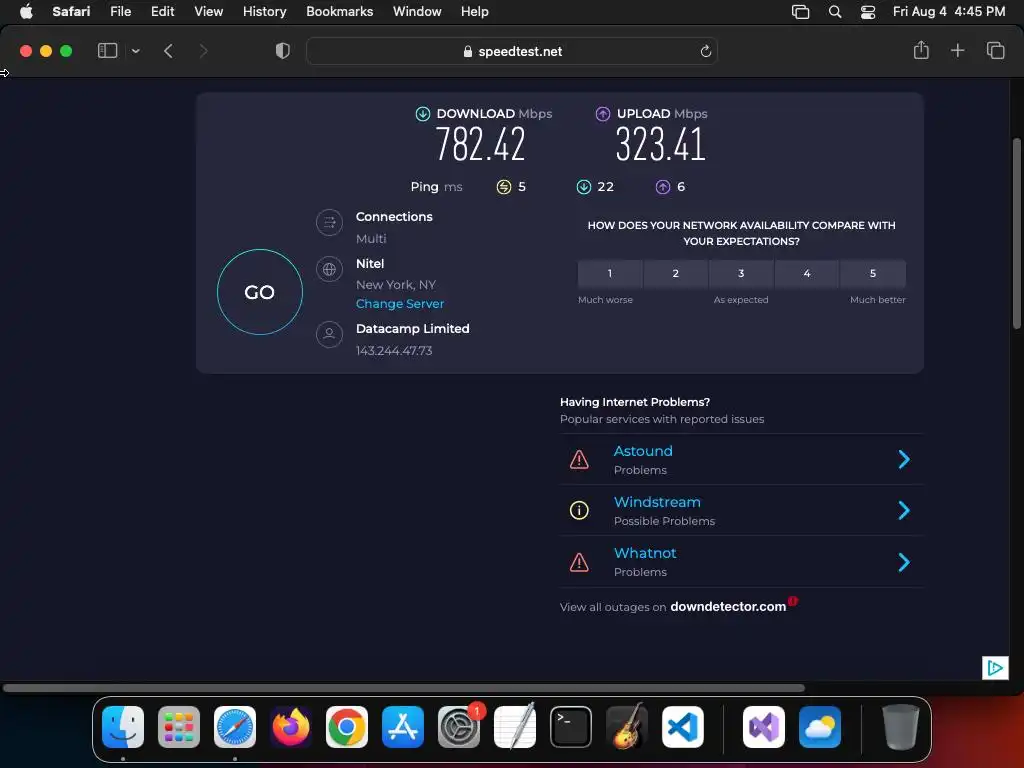Image resolution: width=1024 pixels, height=768 pixels.
Task: Select rating 5 Much better
Action: (x=873, y=274)
